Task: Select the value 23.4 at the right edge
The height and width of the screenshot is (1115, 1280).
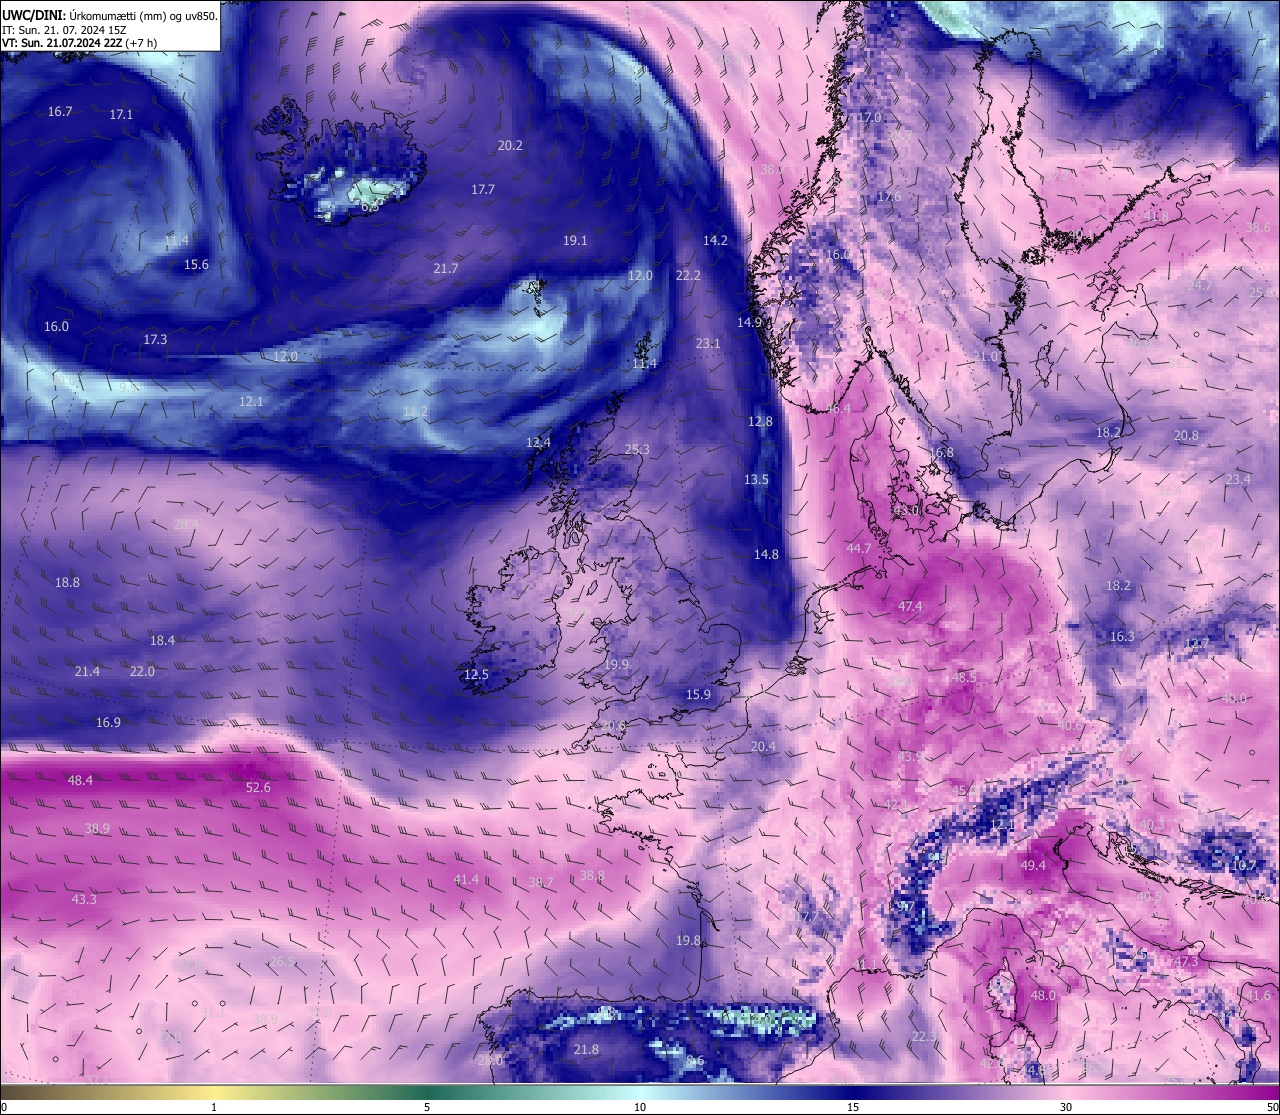Action: (1238, 480)
